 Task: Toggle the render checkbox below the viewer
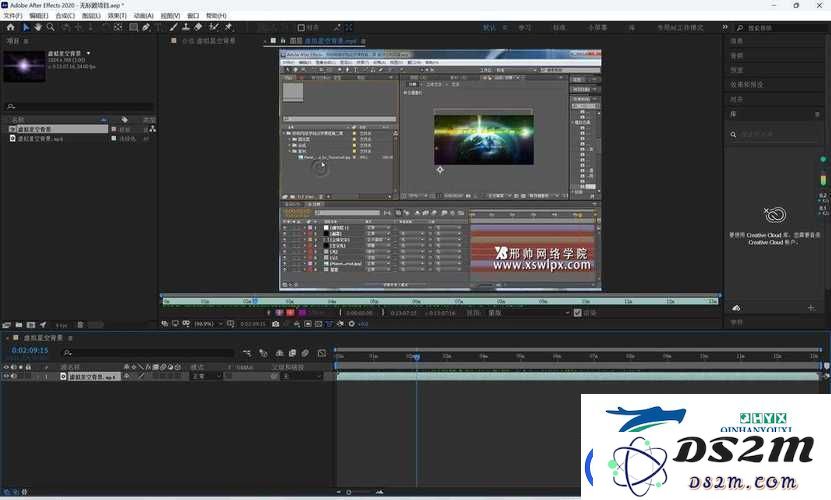click(578, 313)
